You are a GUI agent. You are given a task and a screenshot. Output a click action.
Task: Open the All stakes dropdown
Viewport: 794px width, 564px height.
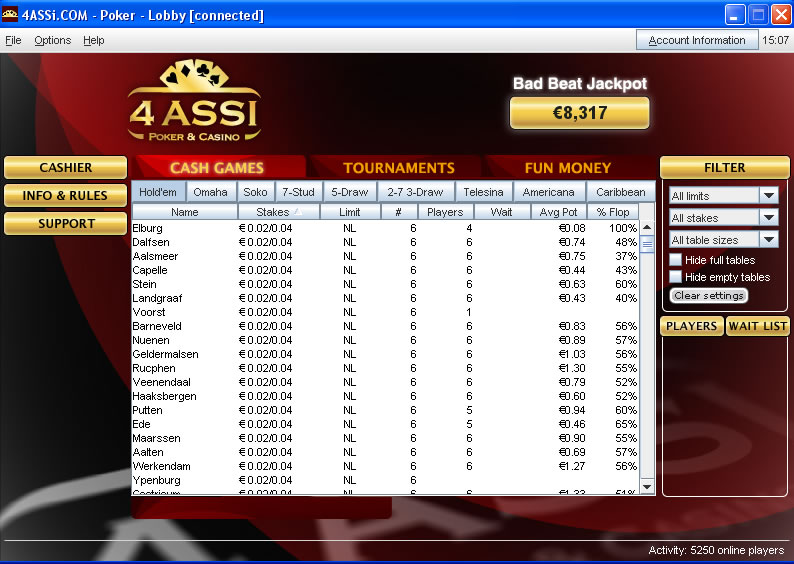pos(769,218)
